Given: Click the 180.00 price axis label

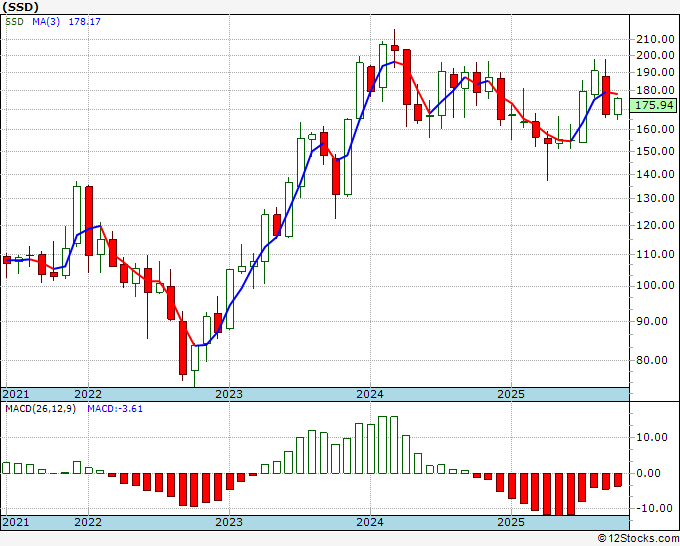Looking at the screenshot, I should tap(655, 91).
